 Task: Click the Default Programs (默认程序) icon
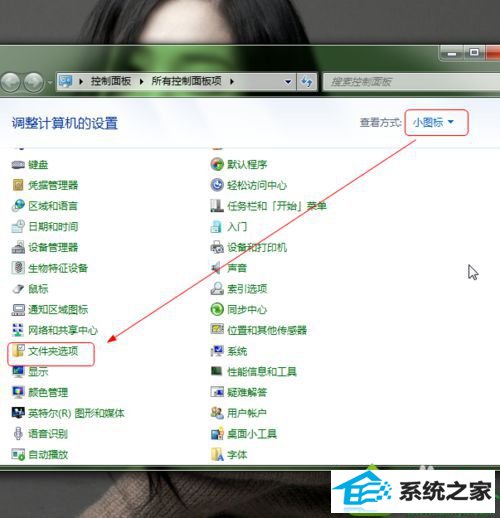pos(217,164)
